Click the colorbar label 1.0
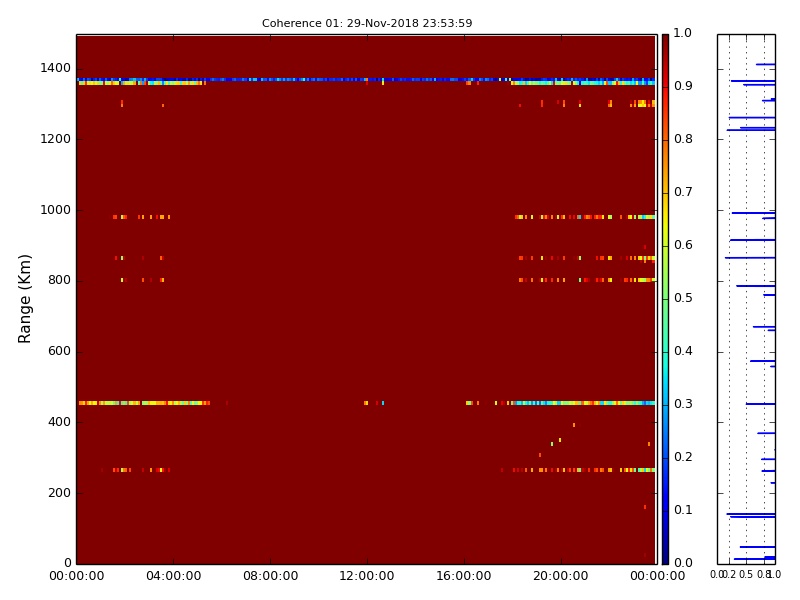The height and width of the screenshot is (600, 800). 683,33
